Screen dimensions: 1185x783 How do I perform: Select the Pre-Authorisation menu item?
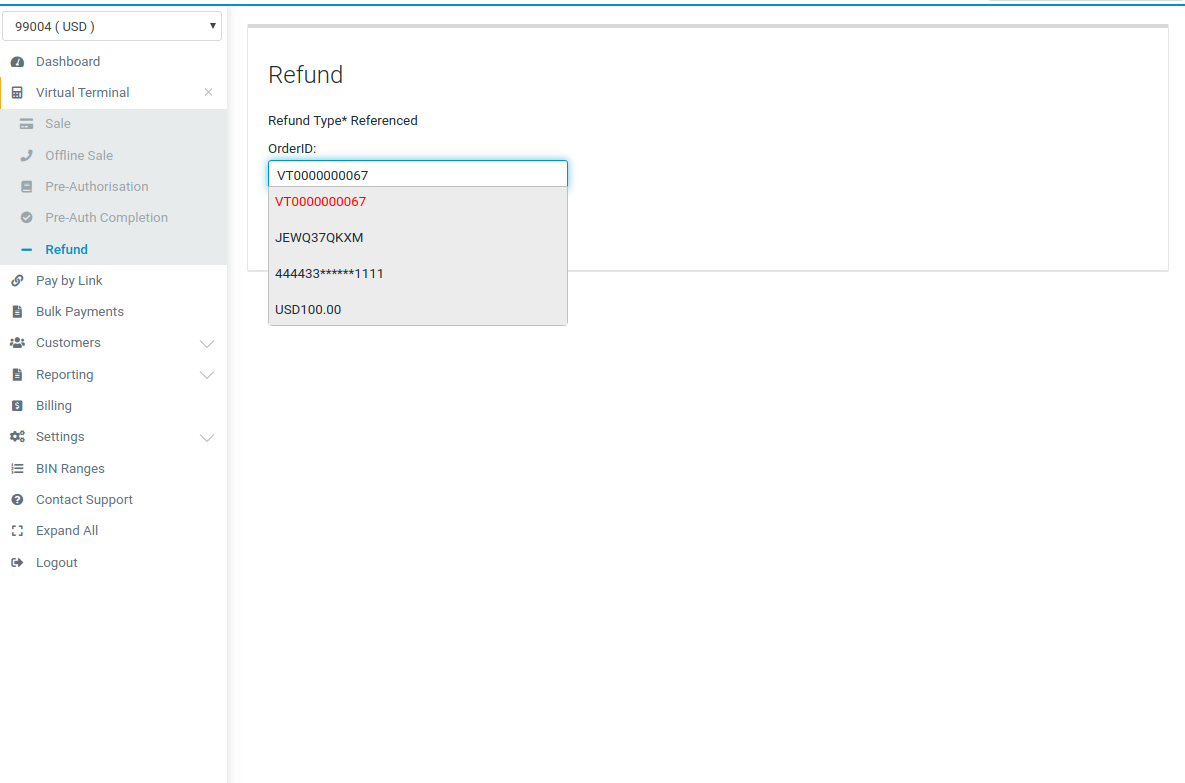point(96,187)
